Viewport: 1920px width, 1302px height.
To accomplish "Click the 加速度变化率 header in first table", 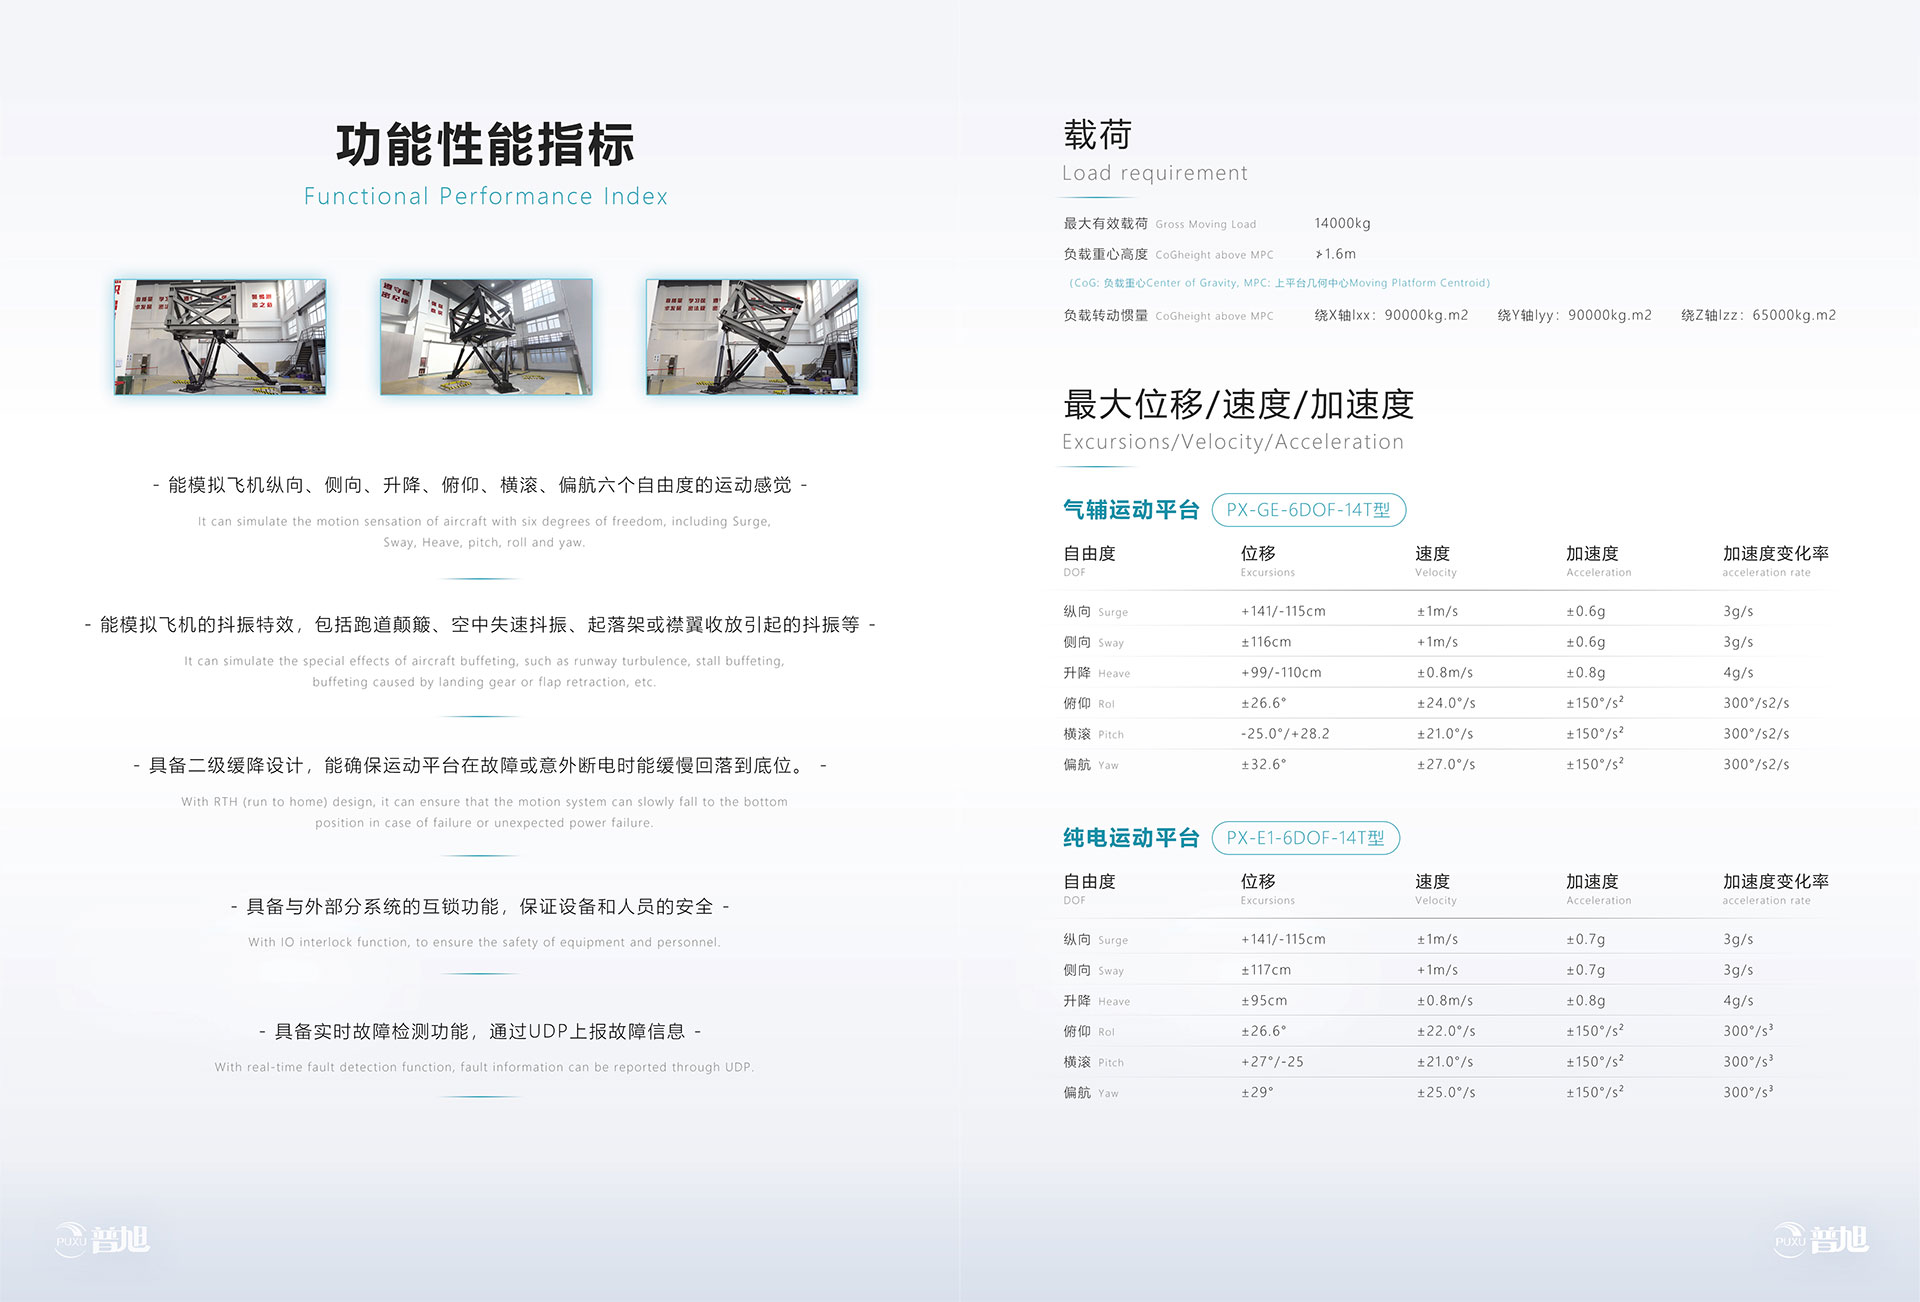I will (x=1775, y=554).
